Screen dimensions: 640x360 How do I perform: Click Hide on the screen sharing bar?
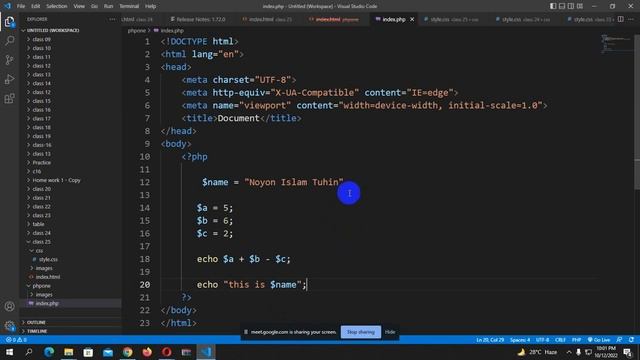coord(390,332)
